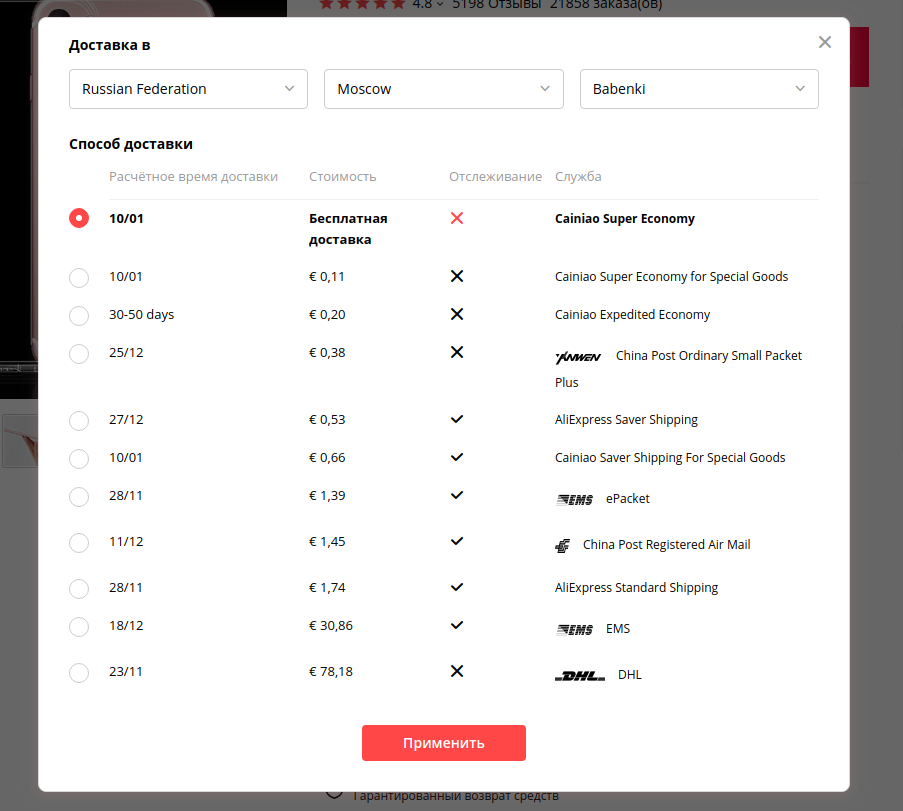Select the € 0,11 Special Goods shipping option

coord(79,277)
